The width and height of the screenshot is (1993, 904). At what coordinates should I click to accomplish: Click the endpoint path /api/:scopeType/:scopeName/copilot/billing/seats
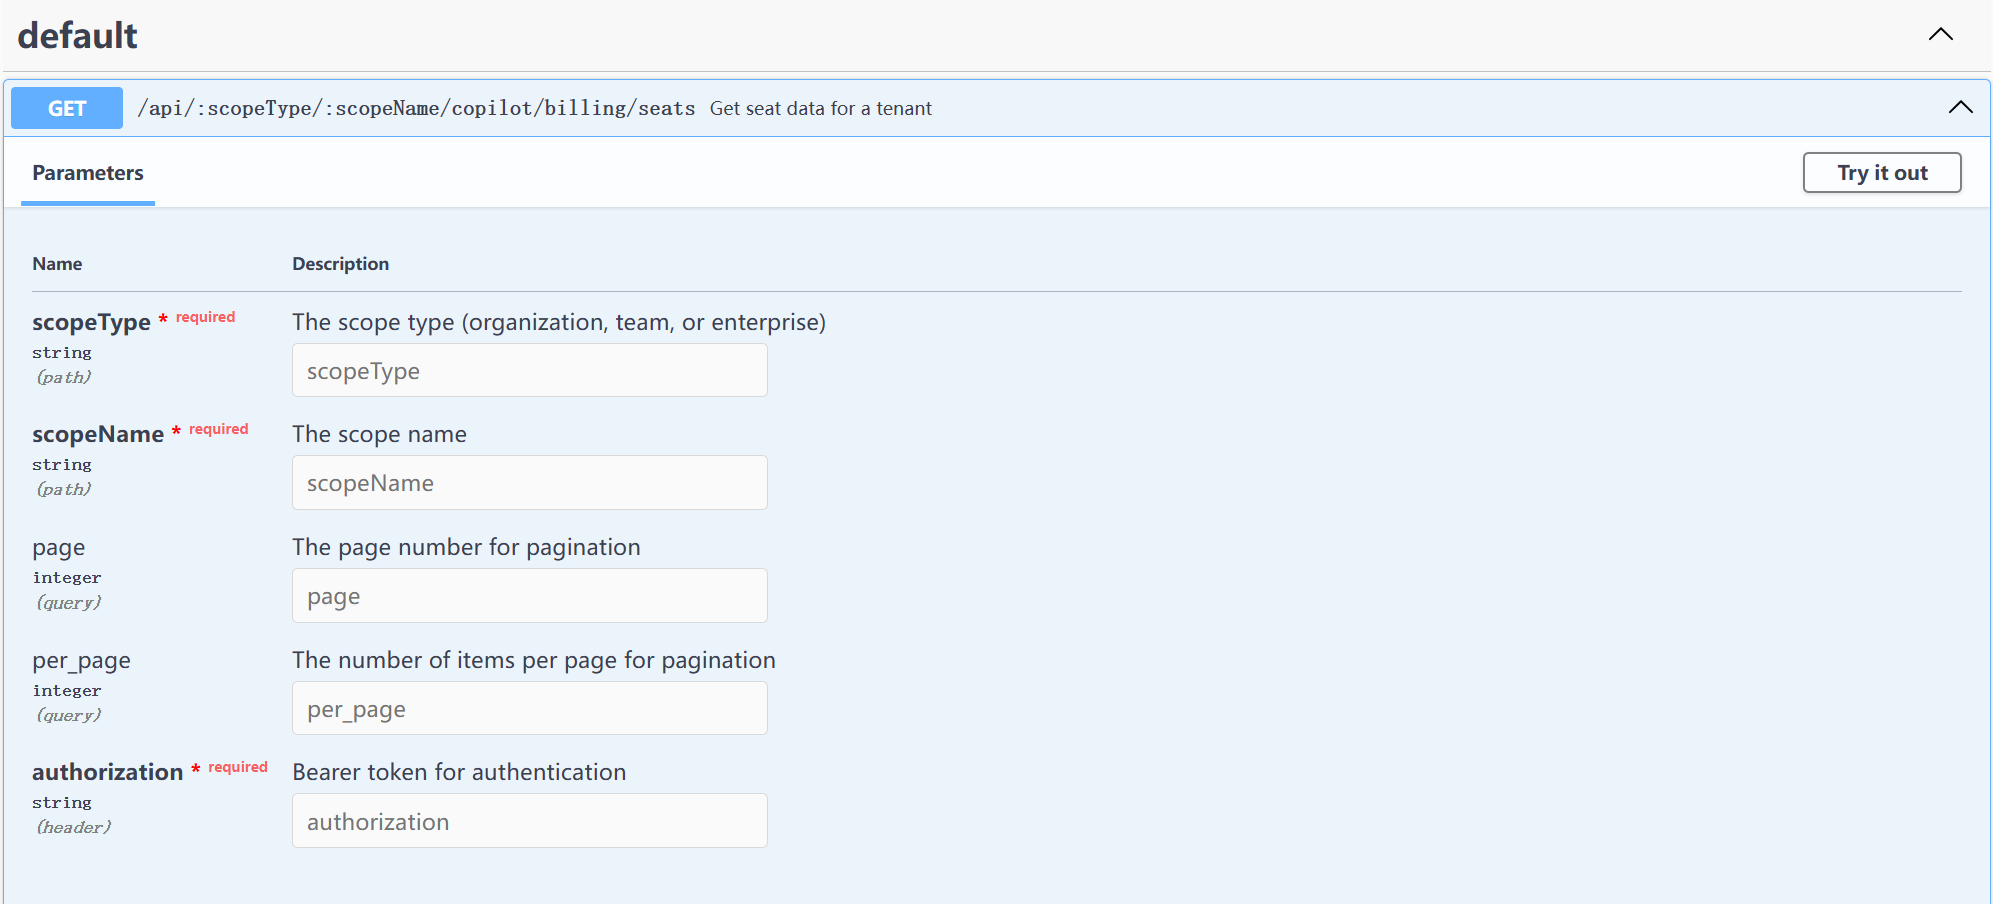pyautogui.click(x=416, y=108)
